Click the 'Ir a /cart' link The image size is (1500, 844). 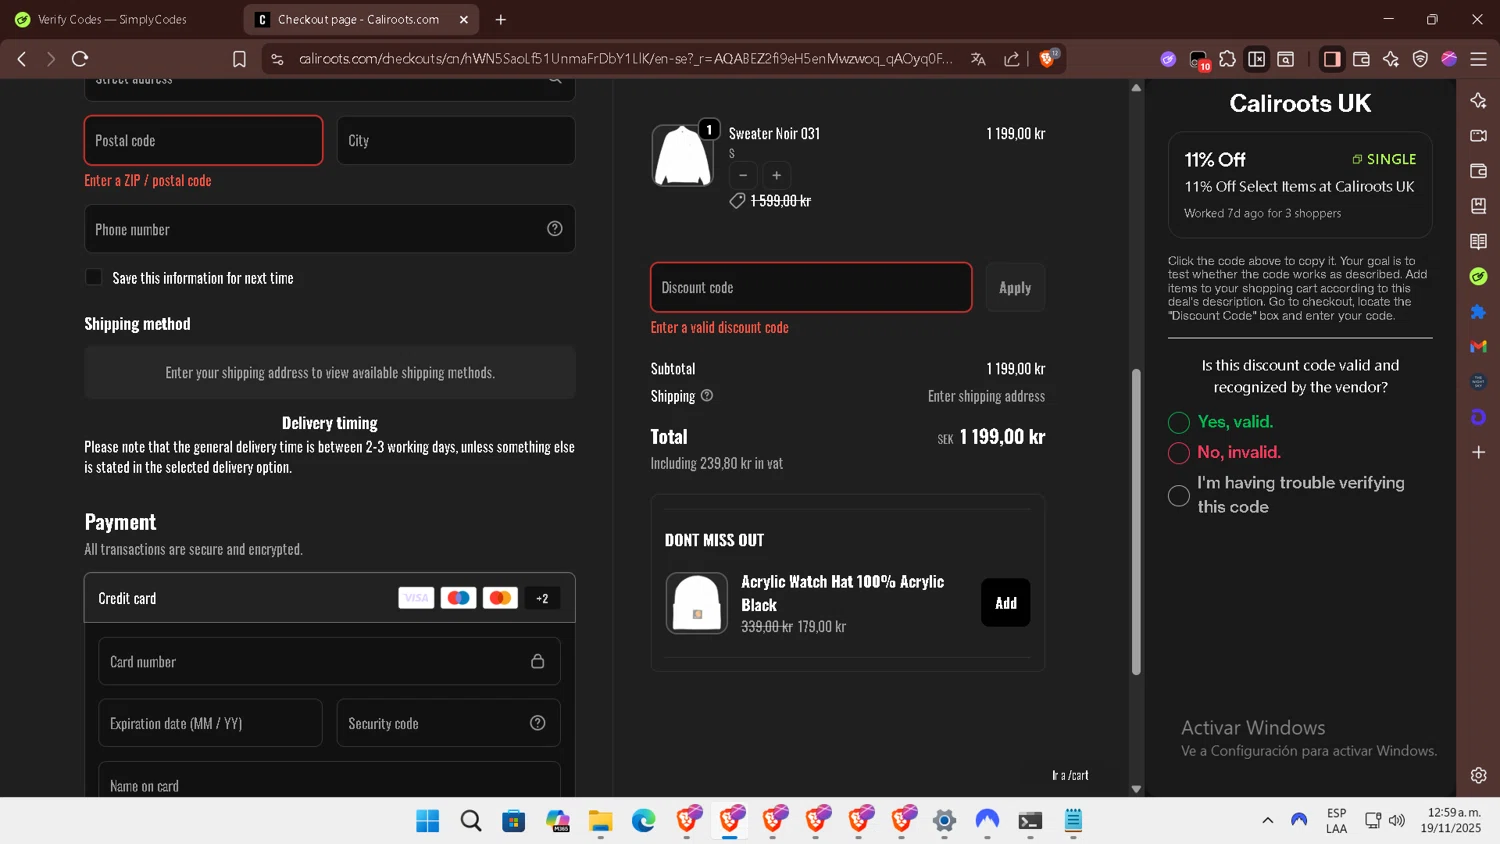tap(1070, 775)
